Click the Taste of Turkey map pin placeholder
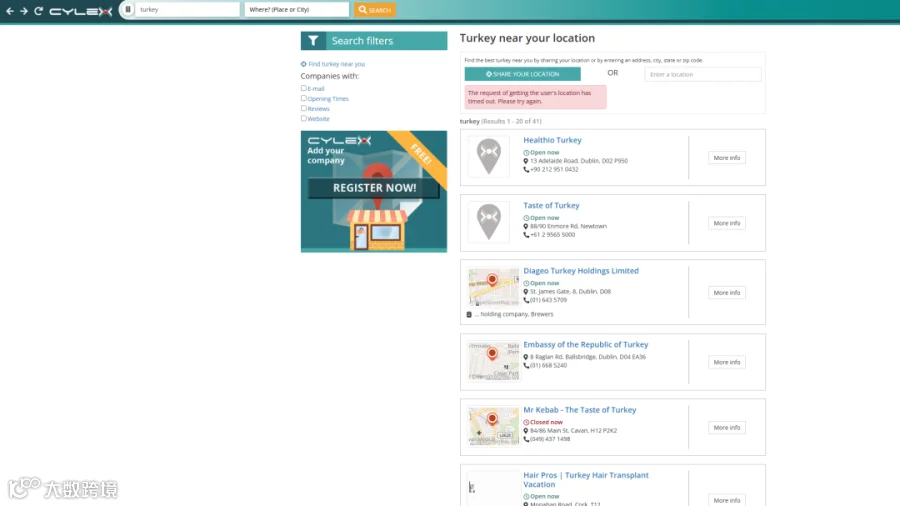 [488, 221]
